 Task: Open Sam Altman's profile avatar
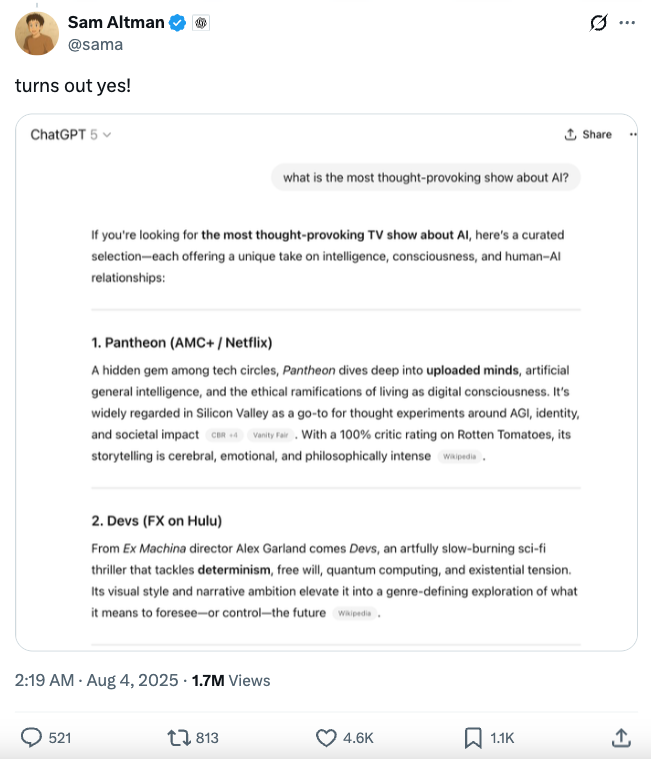tap(37, 33)
